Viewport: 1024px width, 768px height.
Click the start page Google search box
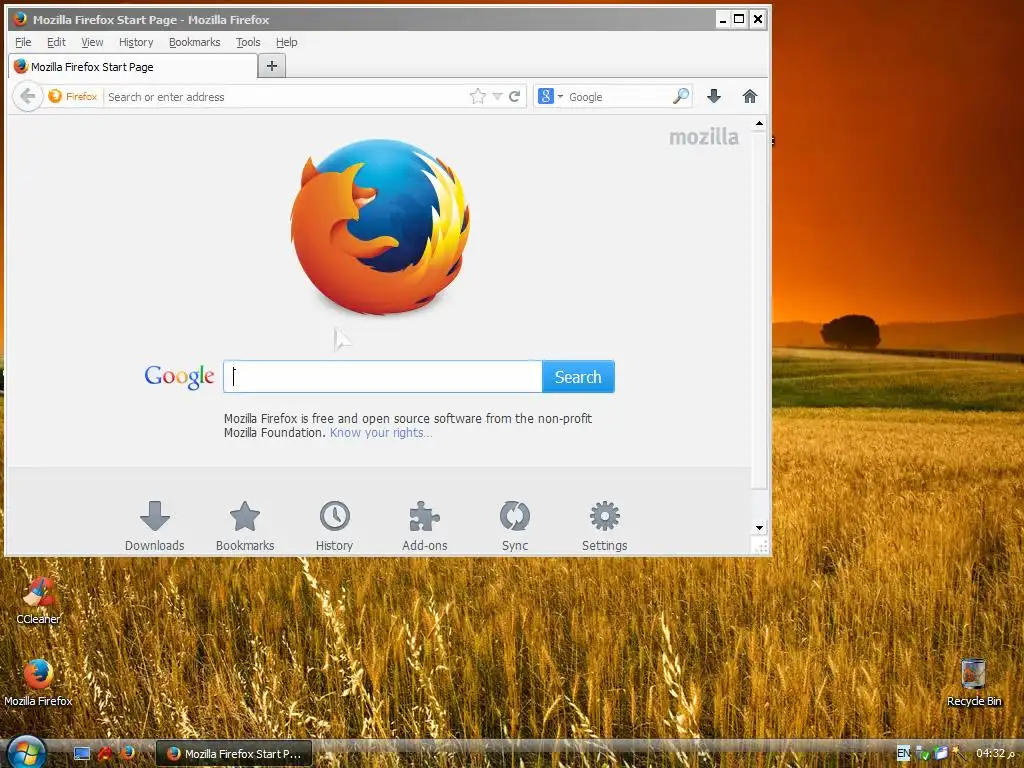tap(383, 377)
